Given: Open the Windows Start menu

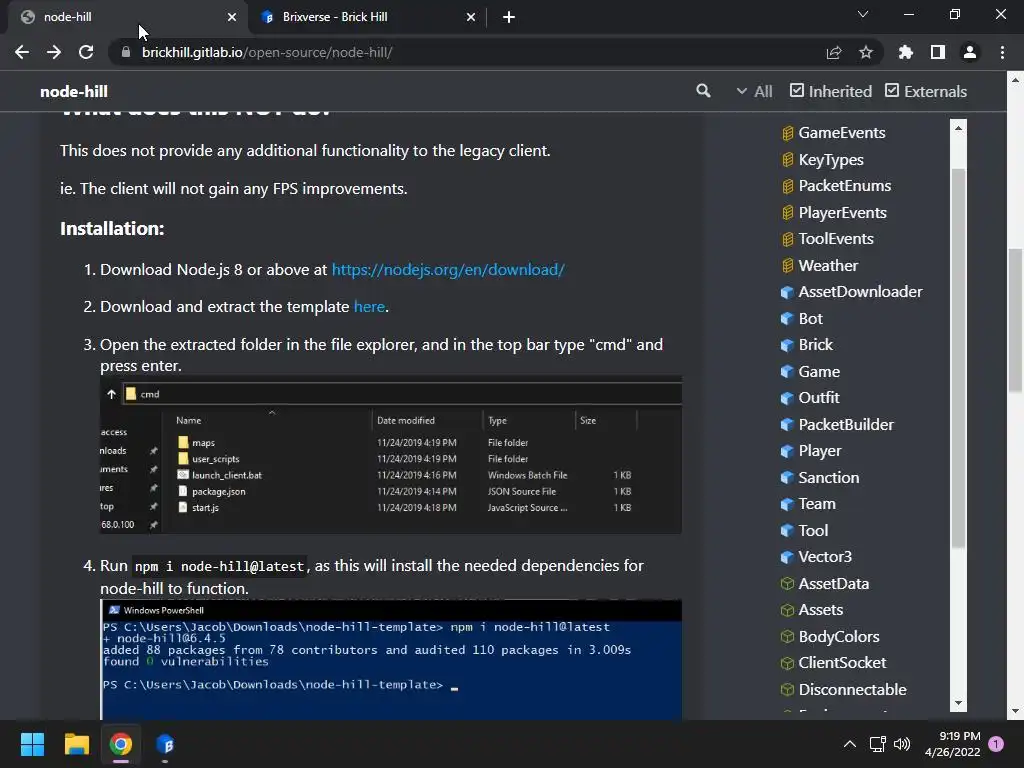Looking at the screenshot, I should tap(32, 744).
